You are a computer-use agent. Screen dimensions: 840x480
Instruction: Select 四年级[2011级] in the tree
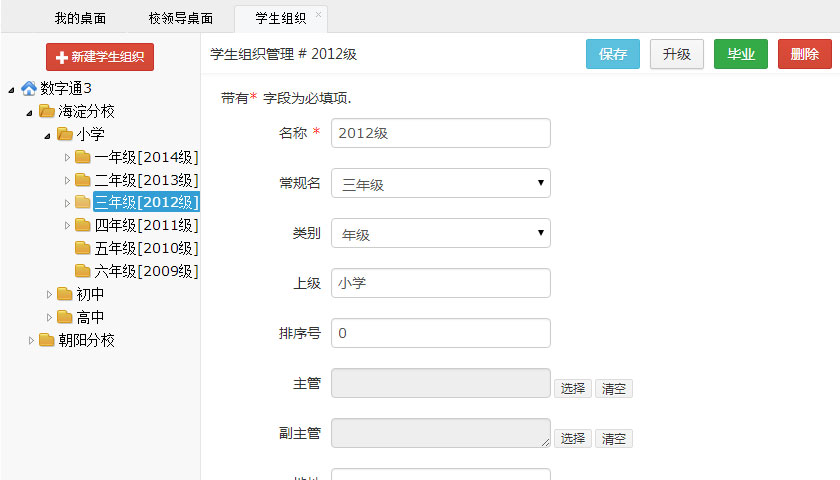(146, 226)
